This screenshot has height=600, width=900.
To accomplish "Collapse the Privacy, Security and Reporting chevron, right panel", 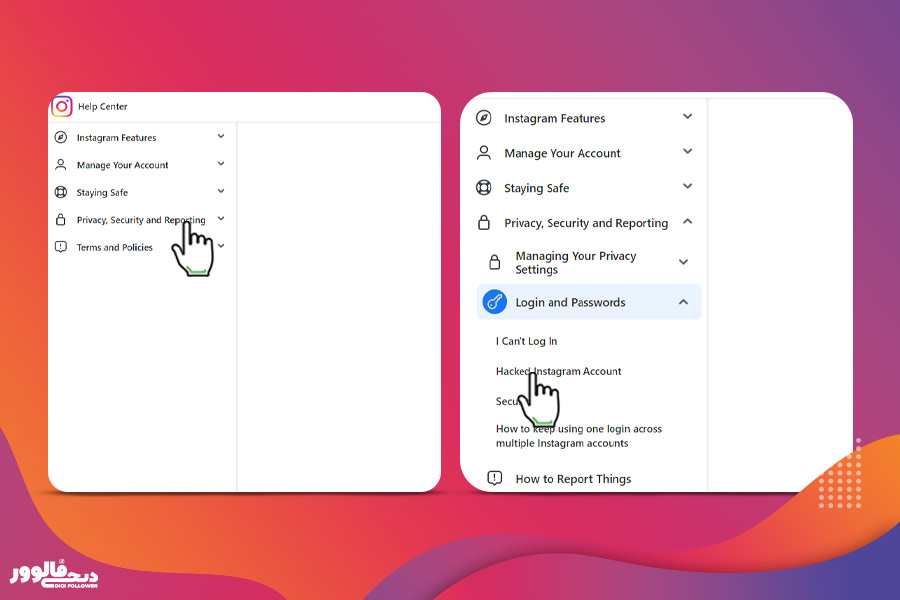I will tap(688, 221).
